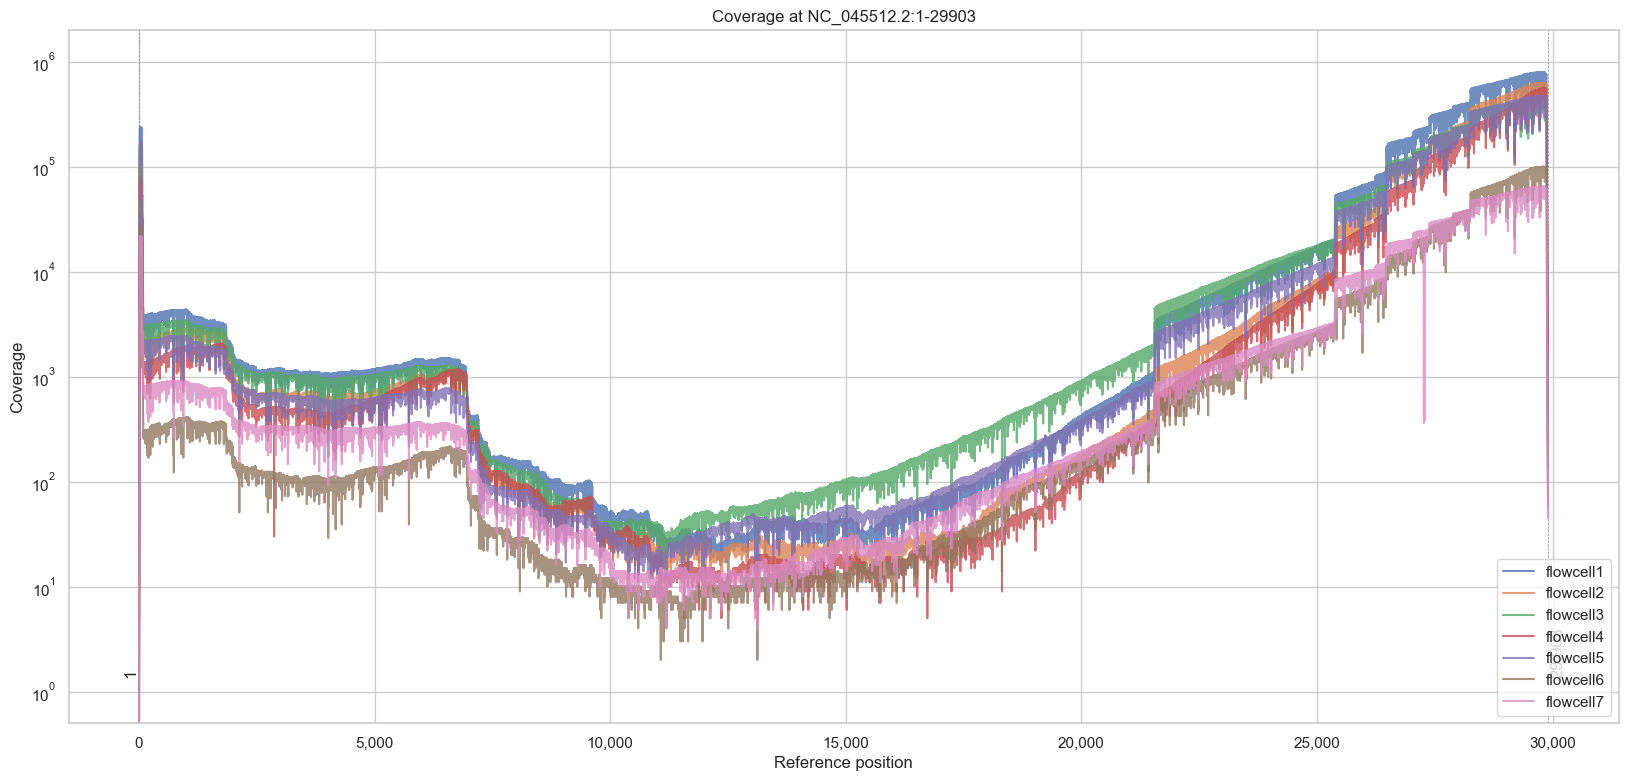The width and height of the screenshot is (1628, 781).
Task: Click the y-axis tick label 10^4
Action: click(x=46, y=272)
